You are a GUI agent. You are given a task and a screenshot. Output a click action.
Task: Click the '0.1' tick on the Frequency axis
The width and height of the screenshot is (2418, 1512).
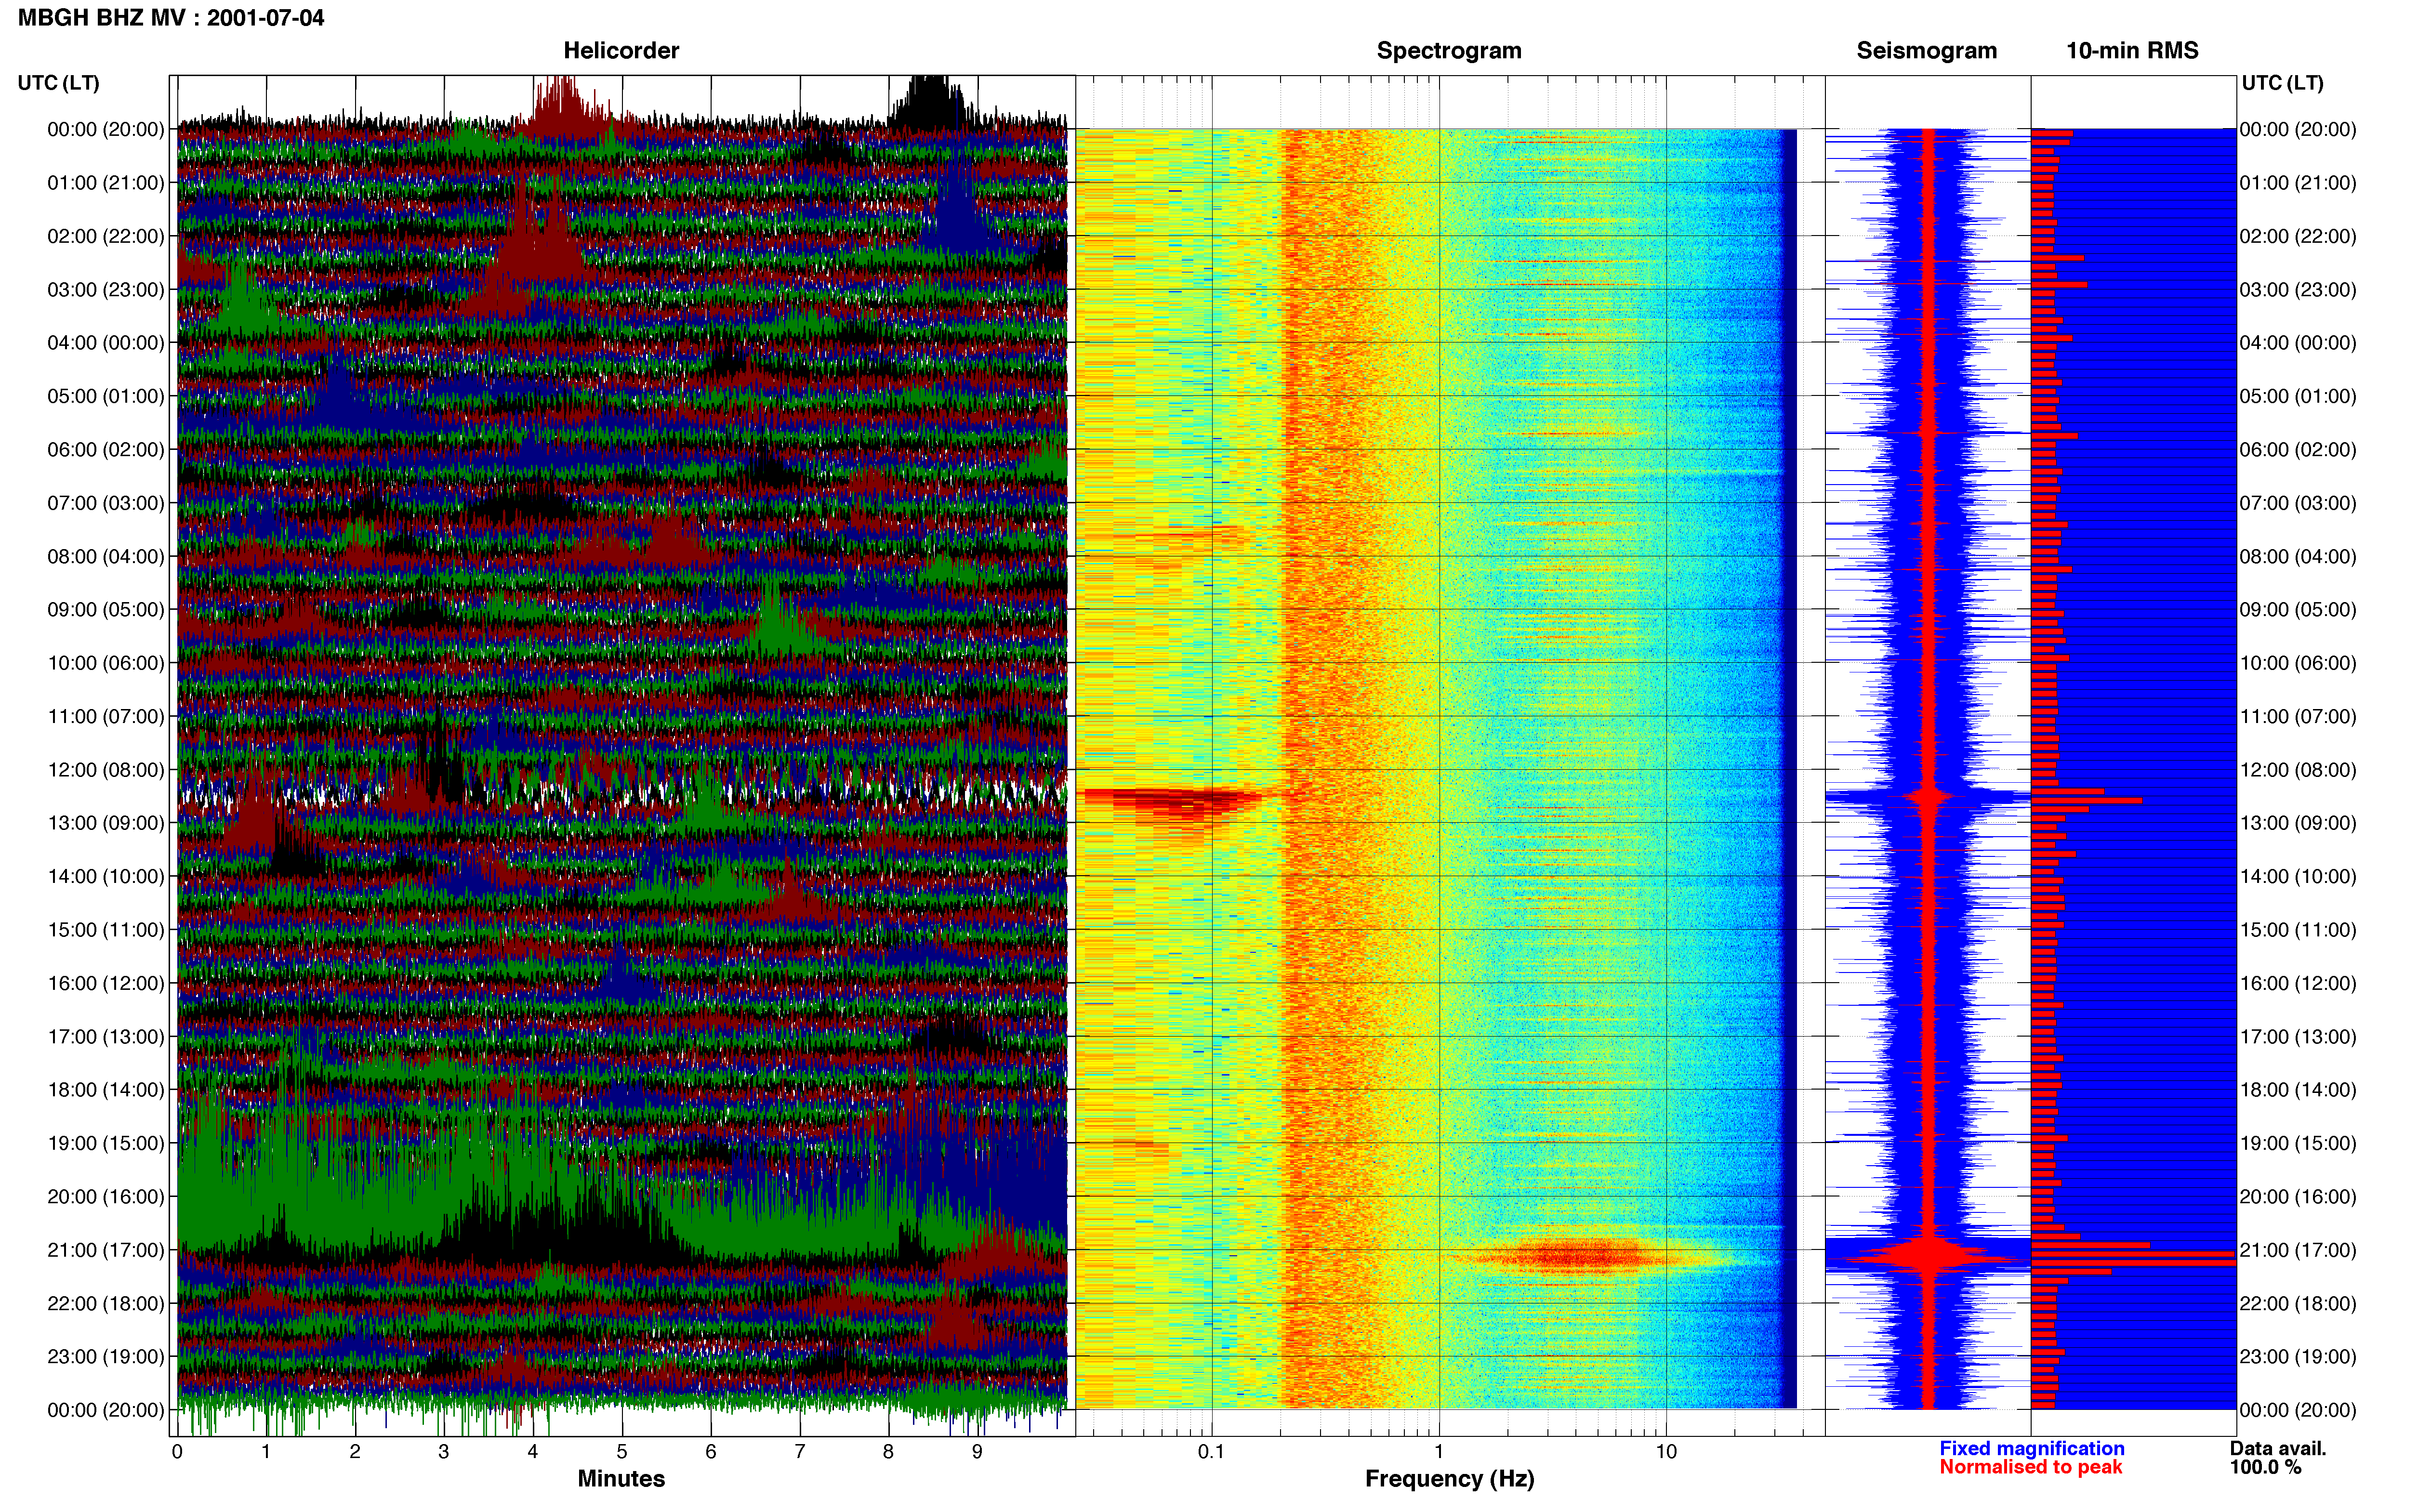[1211, 1452]
